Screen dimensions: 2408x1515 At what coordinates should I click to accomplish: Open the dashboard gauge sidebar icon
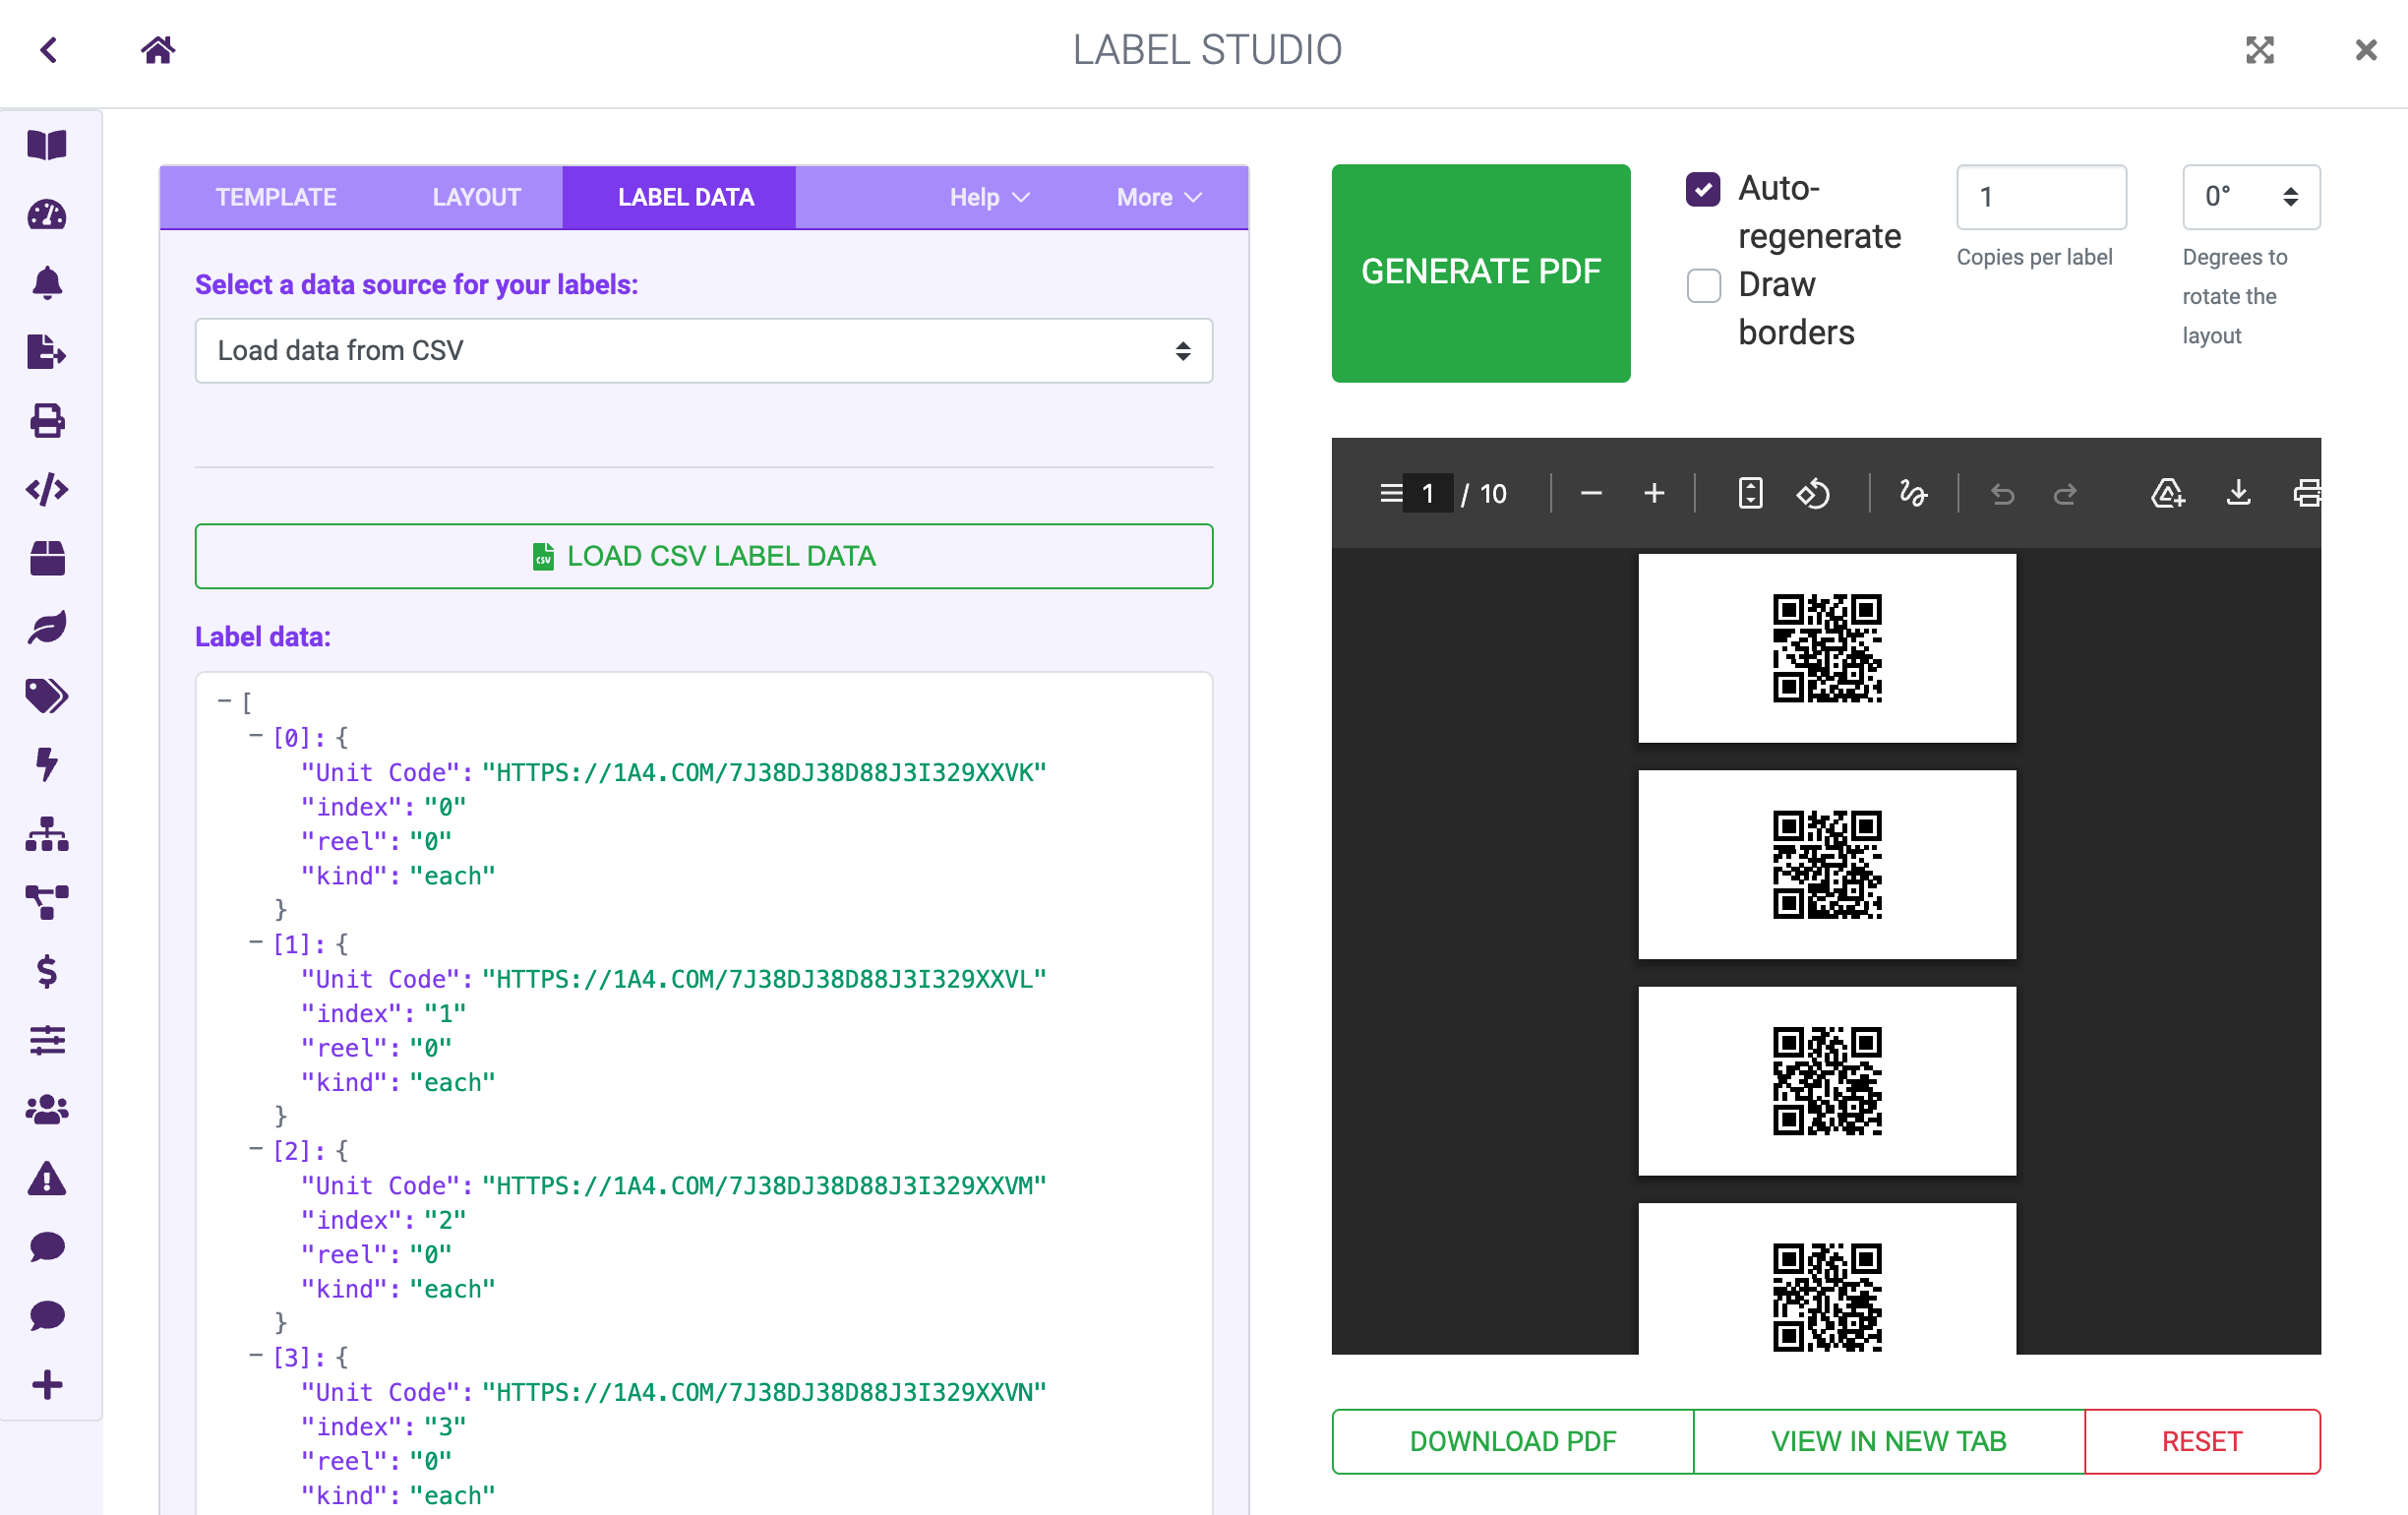(x=47, y=215)
